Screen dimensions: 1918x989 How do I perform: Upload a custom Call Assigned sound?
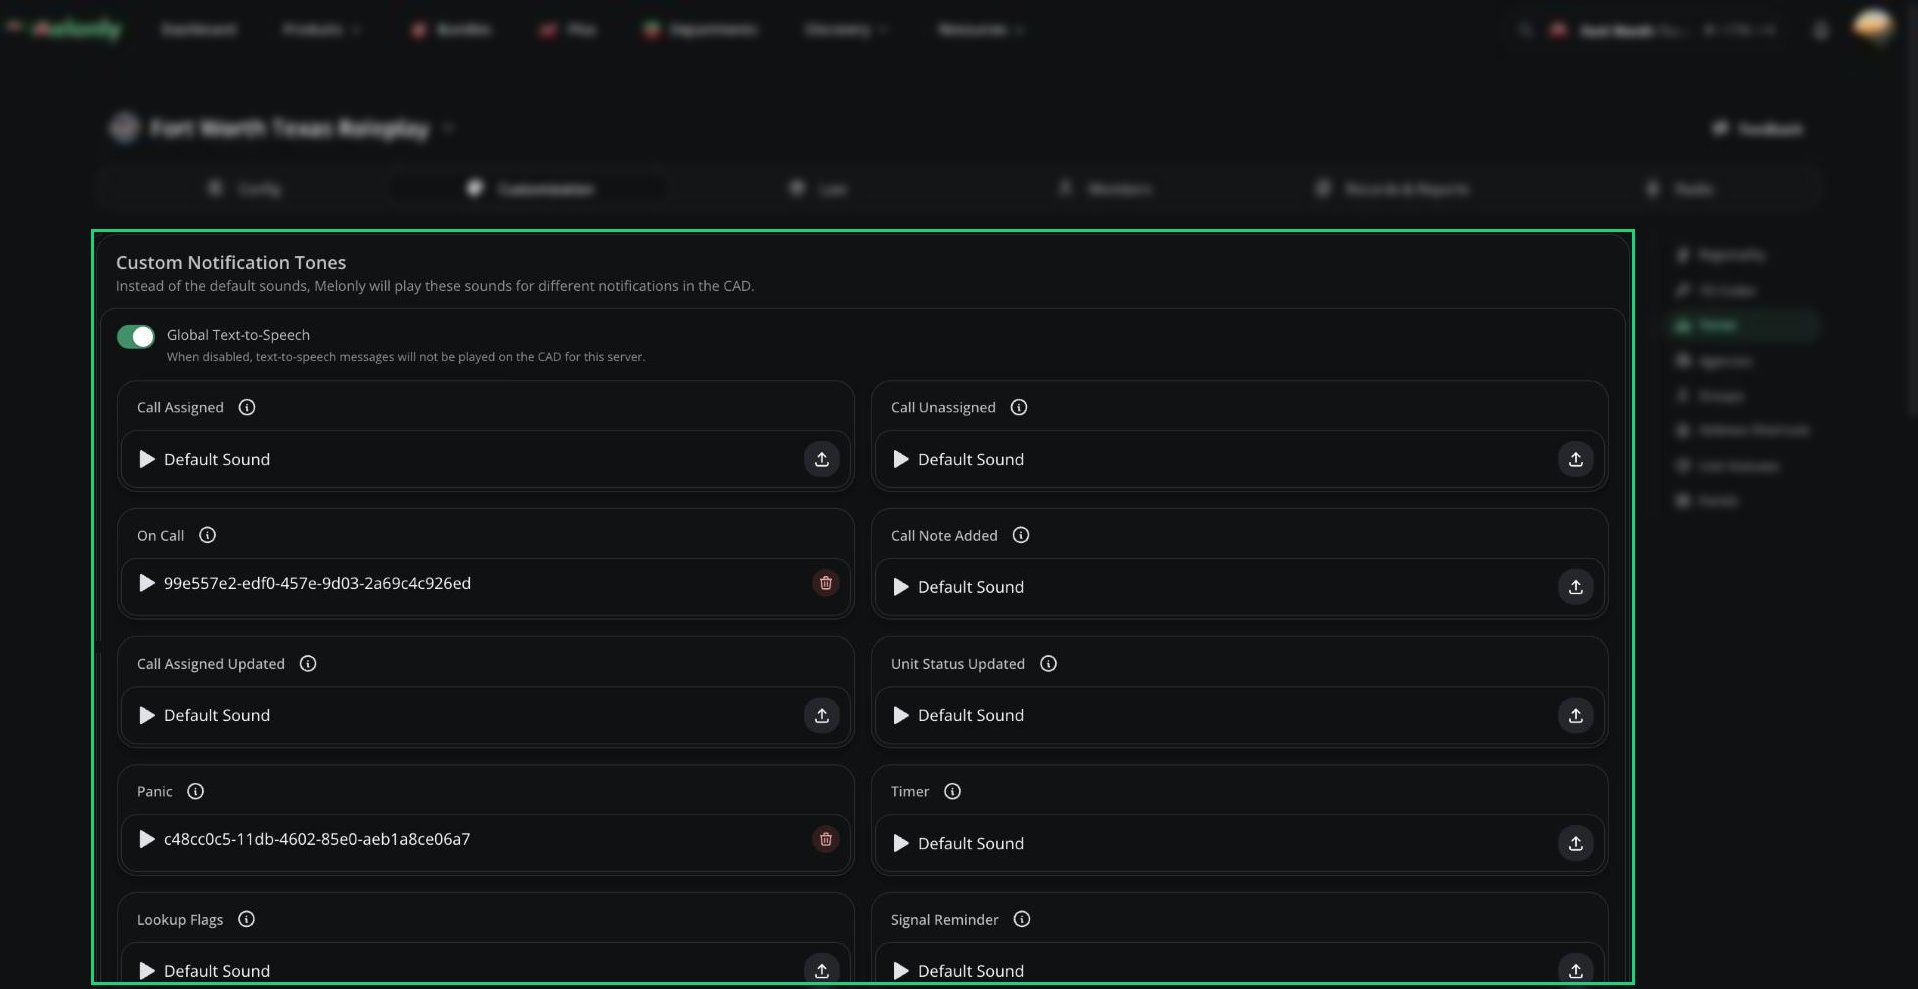[x=822, y=459]
